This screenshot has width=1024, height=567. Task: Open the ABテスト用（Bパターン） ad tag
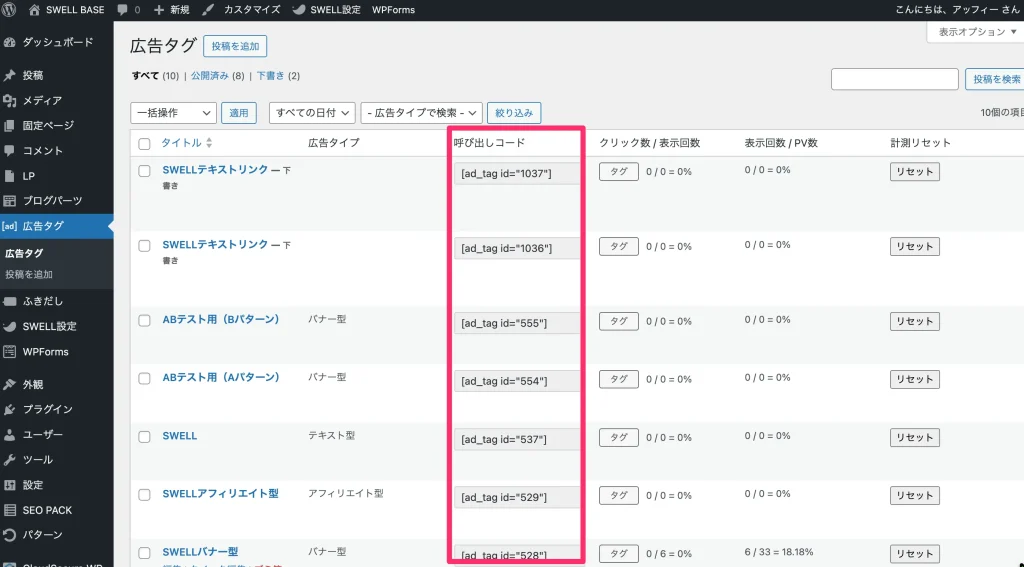coord(221,319)
